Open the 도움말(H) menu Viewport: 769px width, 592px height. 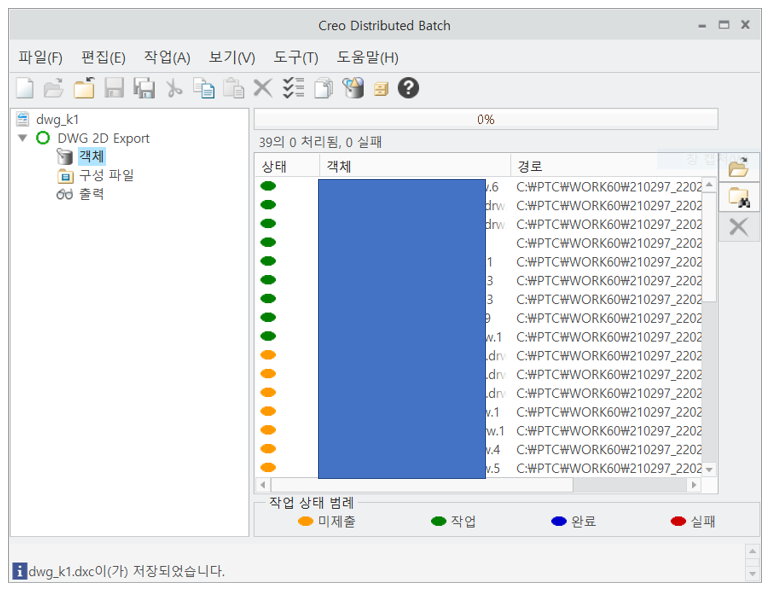tap(367, 57)
